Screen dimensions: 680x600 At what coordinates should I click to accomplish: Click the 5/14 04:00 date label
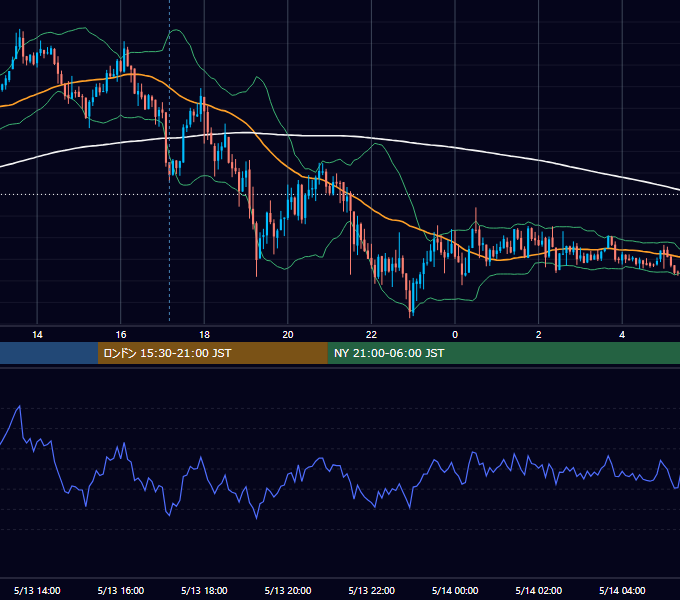point(622,590)
